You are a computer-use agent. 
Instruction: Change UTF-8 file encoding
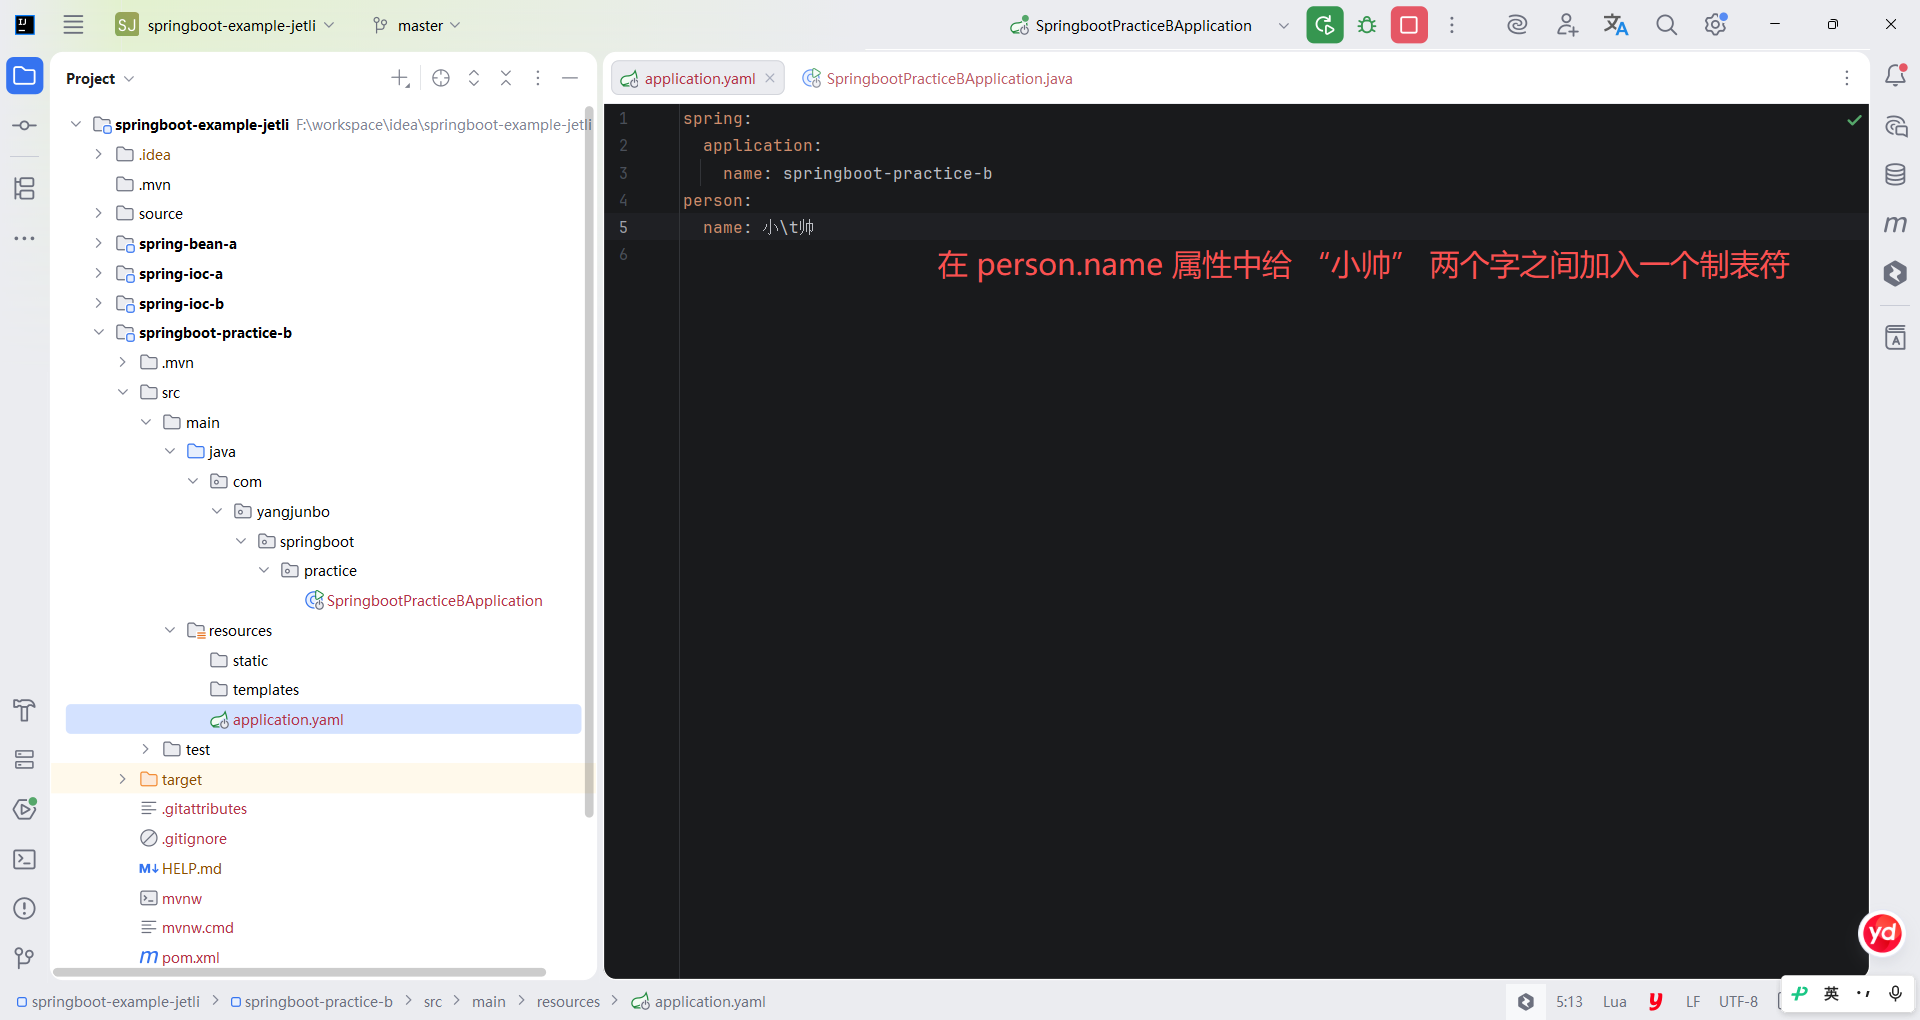pyautogui.click(x=1738, y=1001)
